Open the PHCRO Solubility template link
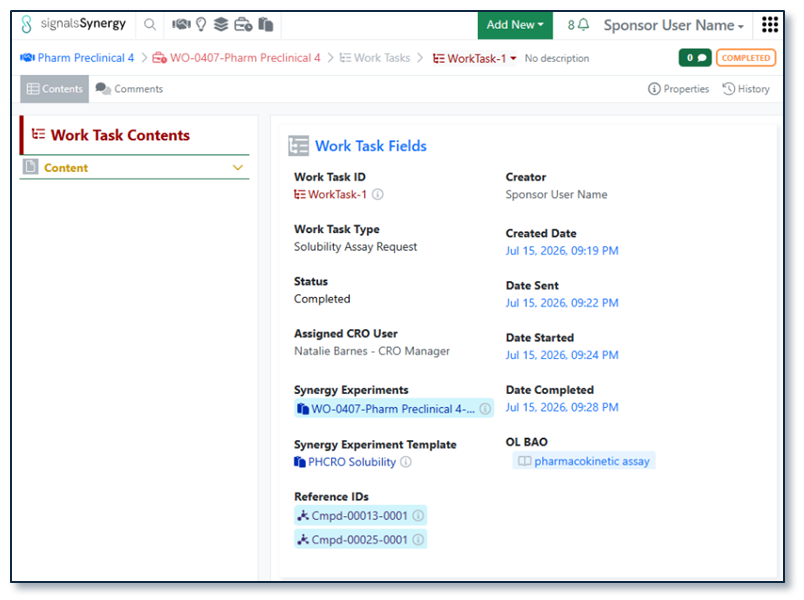 345,462
